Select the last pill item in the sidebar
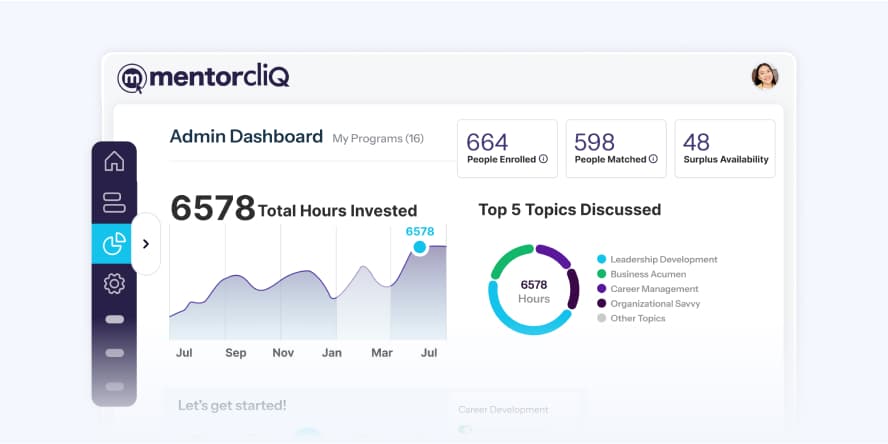The width and height of the screenshot is (888, 444). pos(114,386)
